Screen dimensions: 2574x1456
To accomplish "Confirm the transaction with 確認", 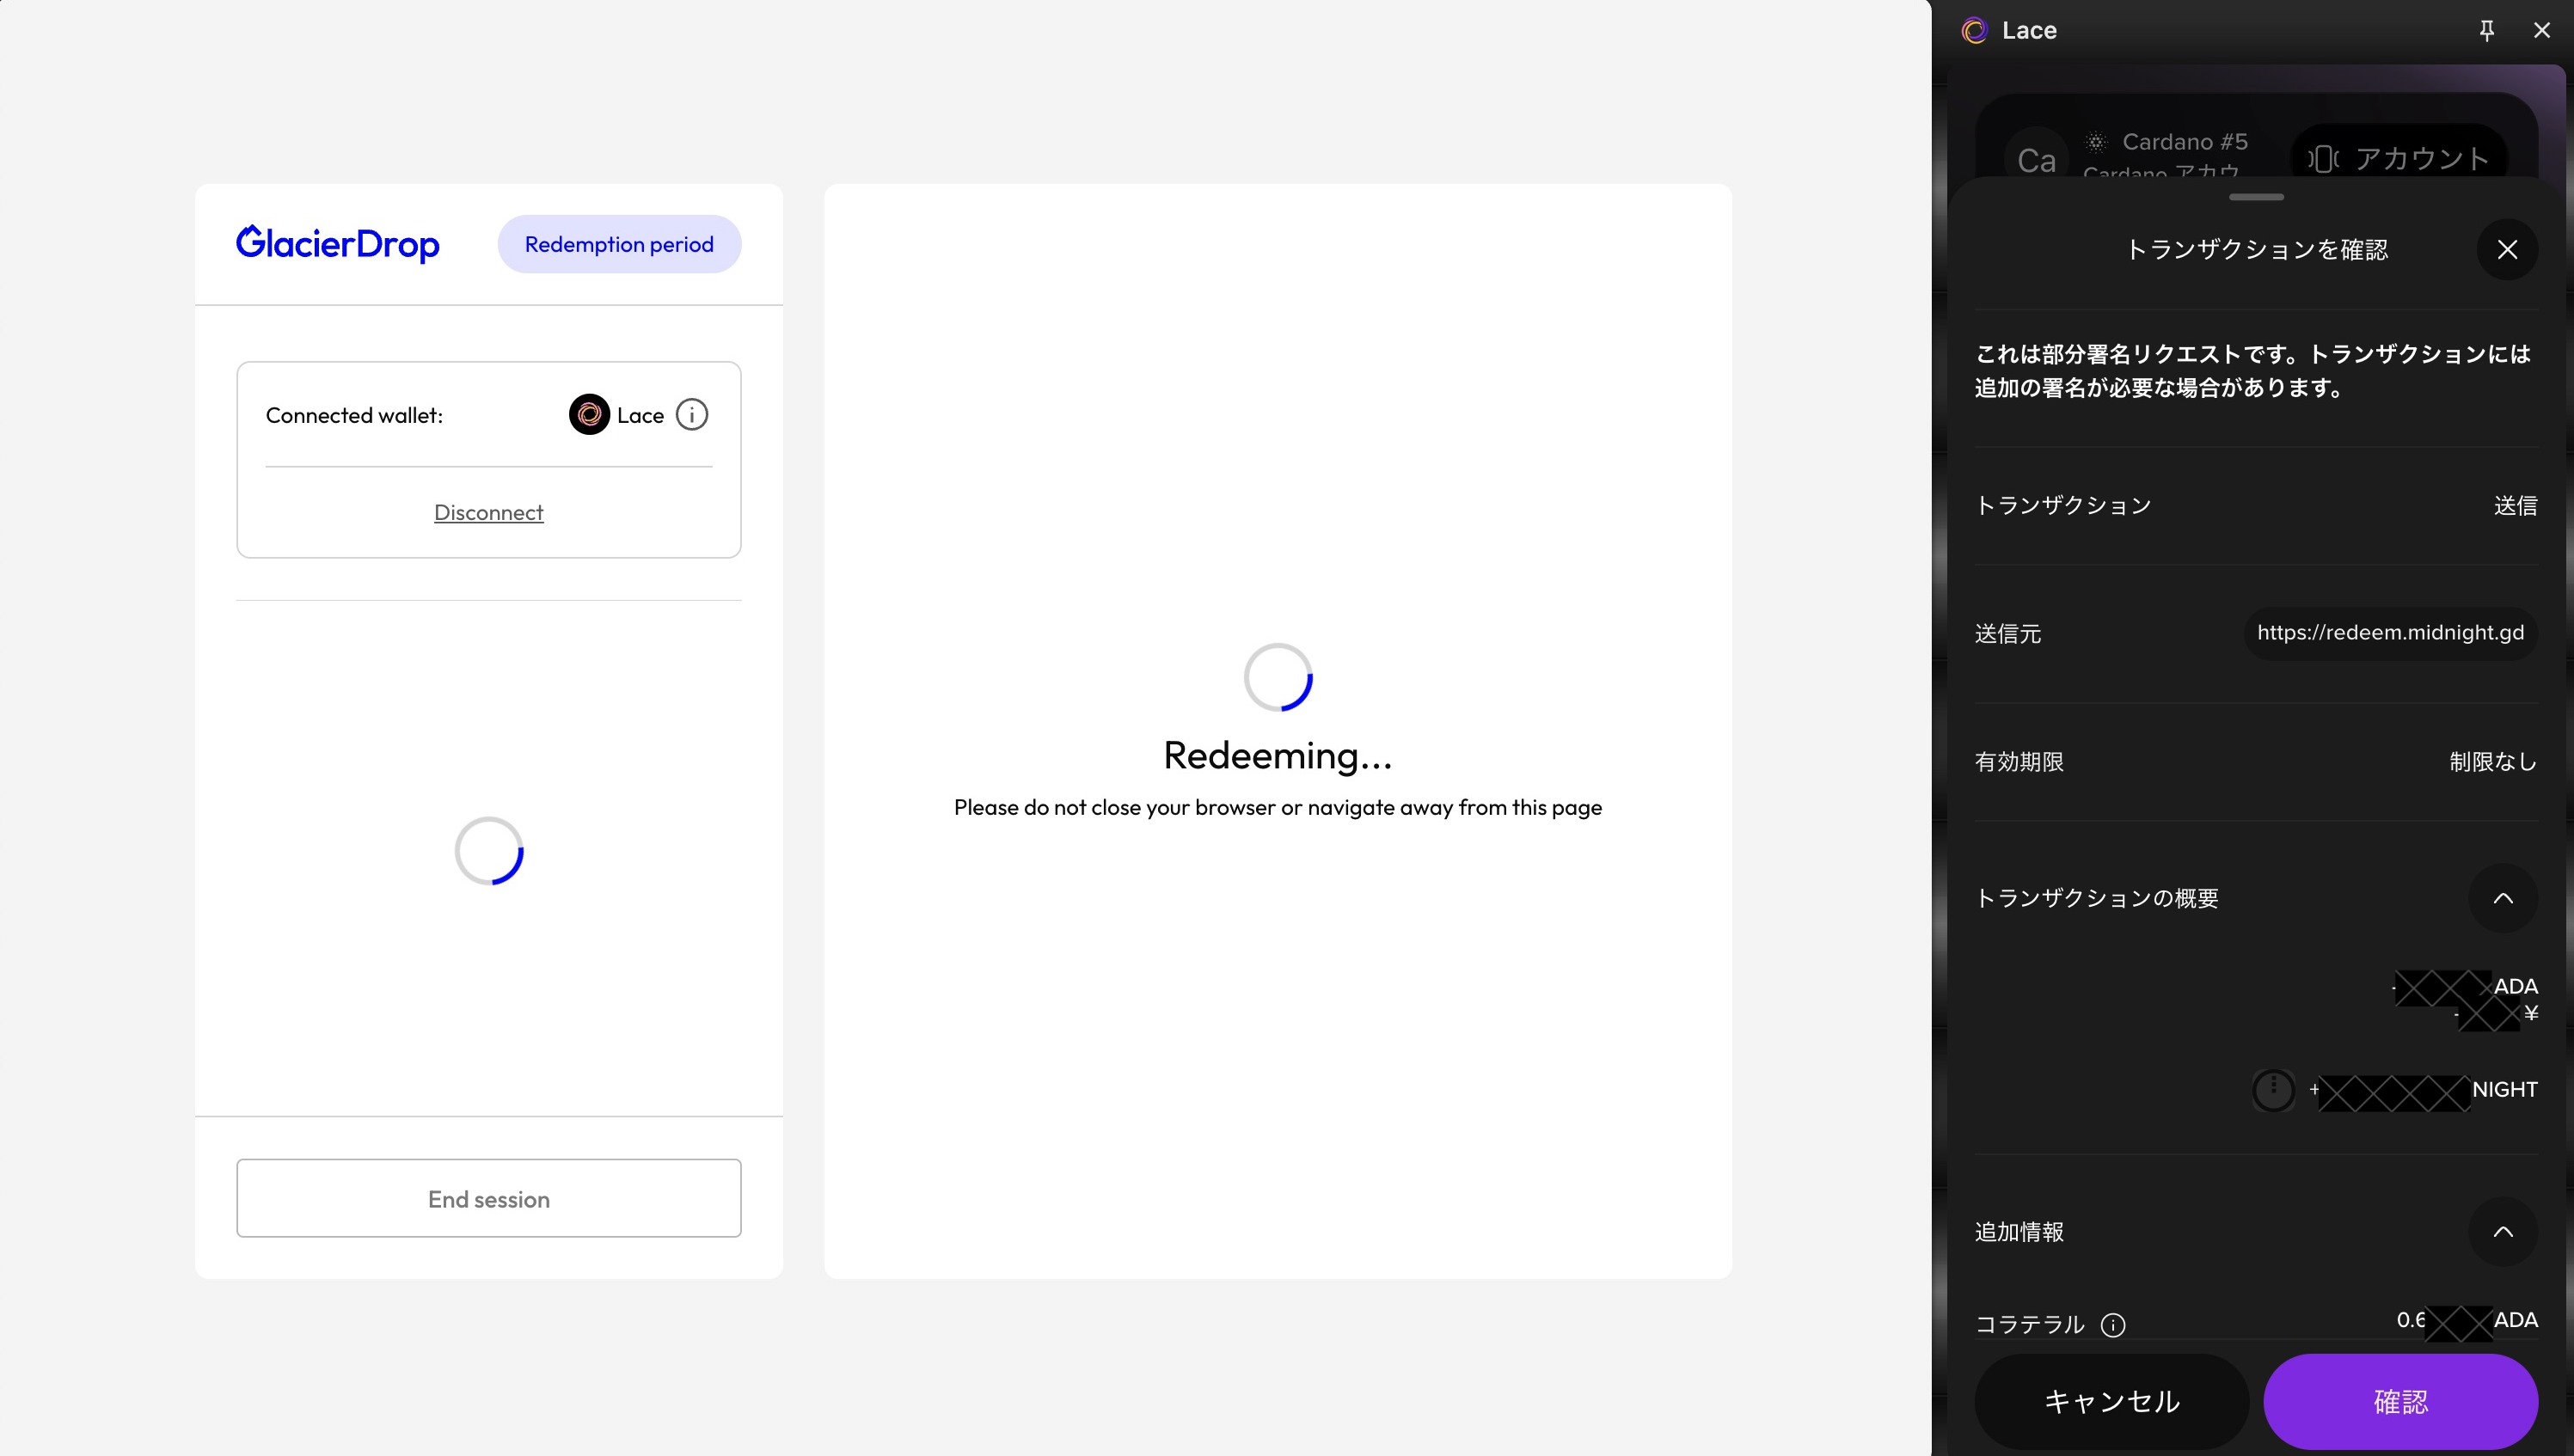I will coord(2401,1401).
